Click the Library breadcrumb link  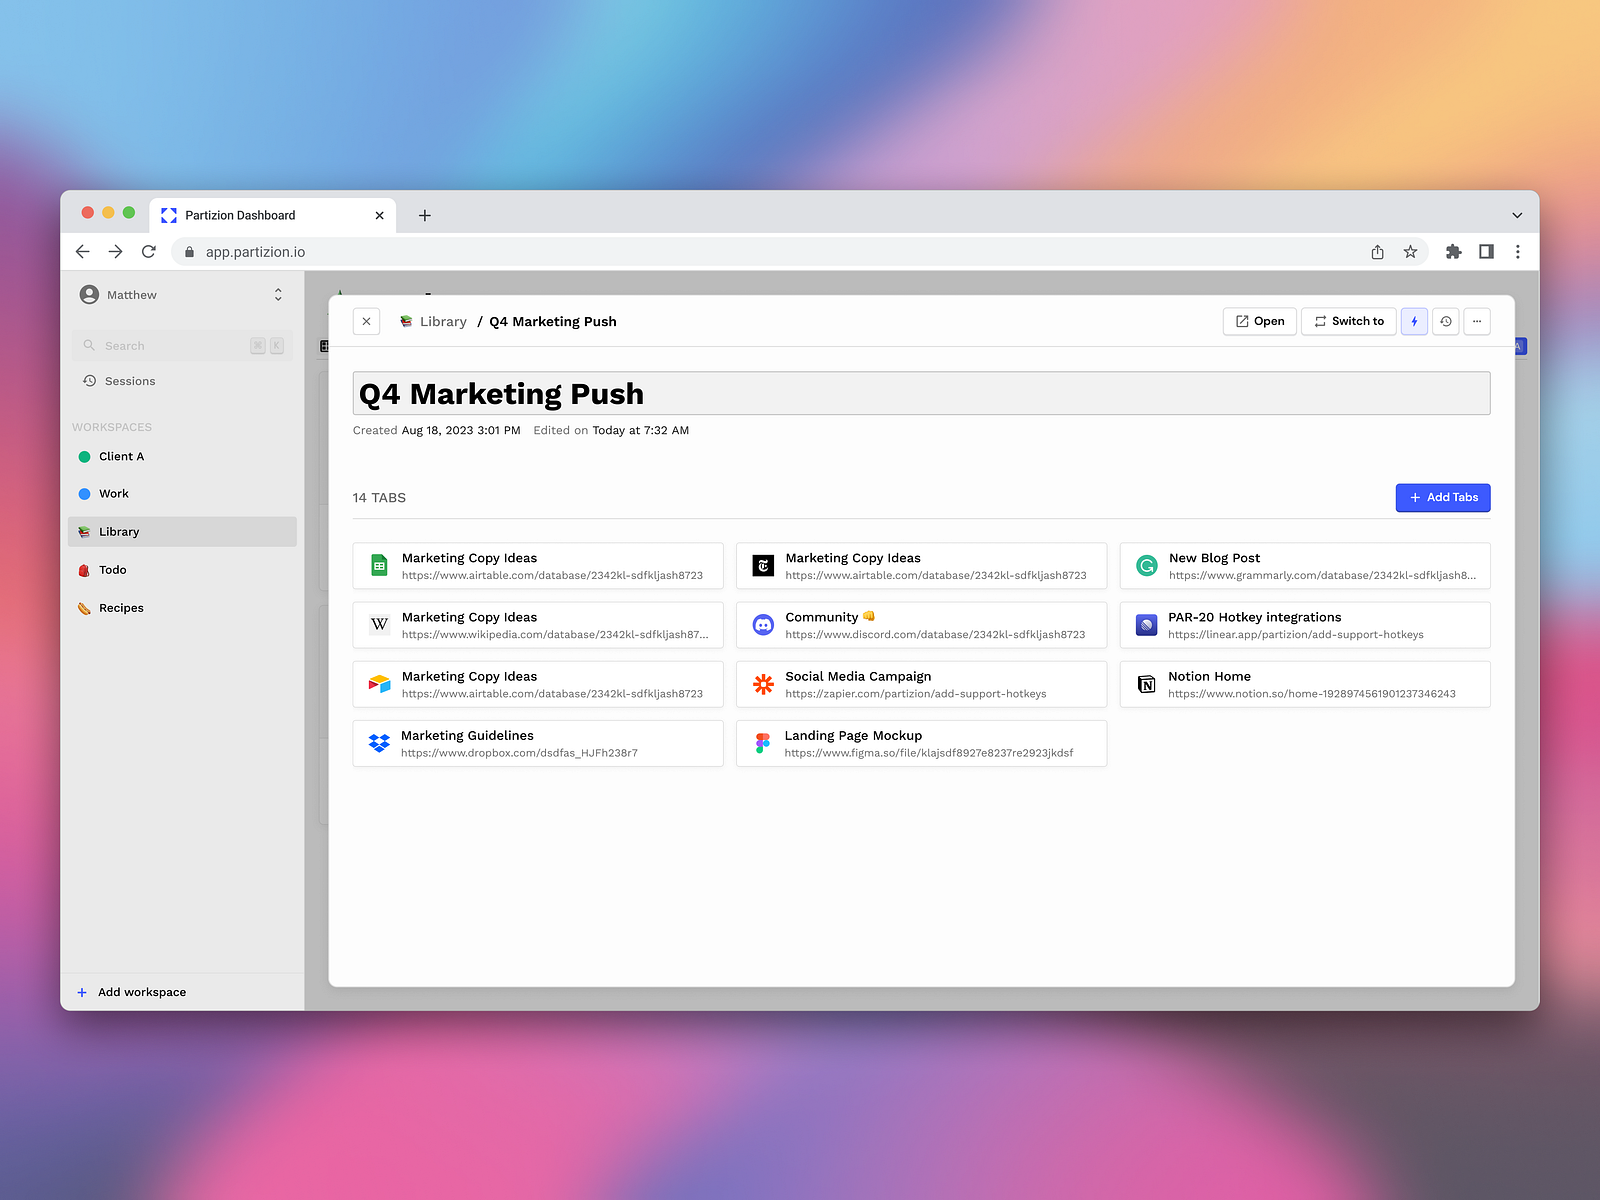point(443,321)
